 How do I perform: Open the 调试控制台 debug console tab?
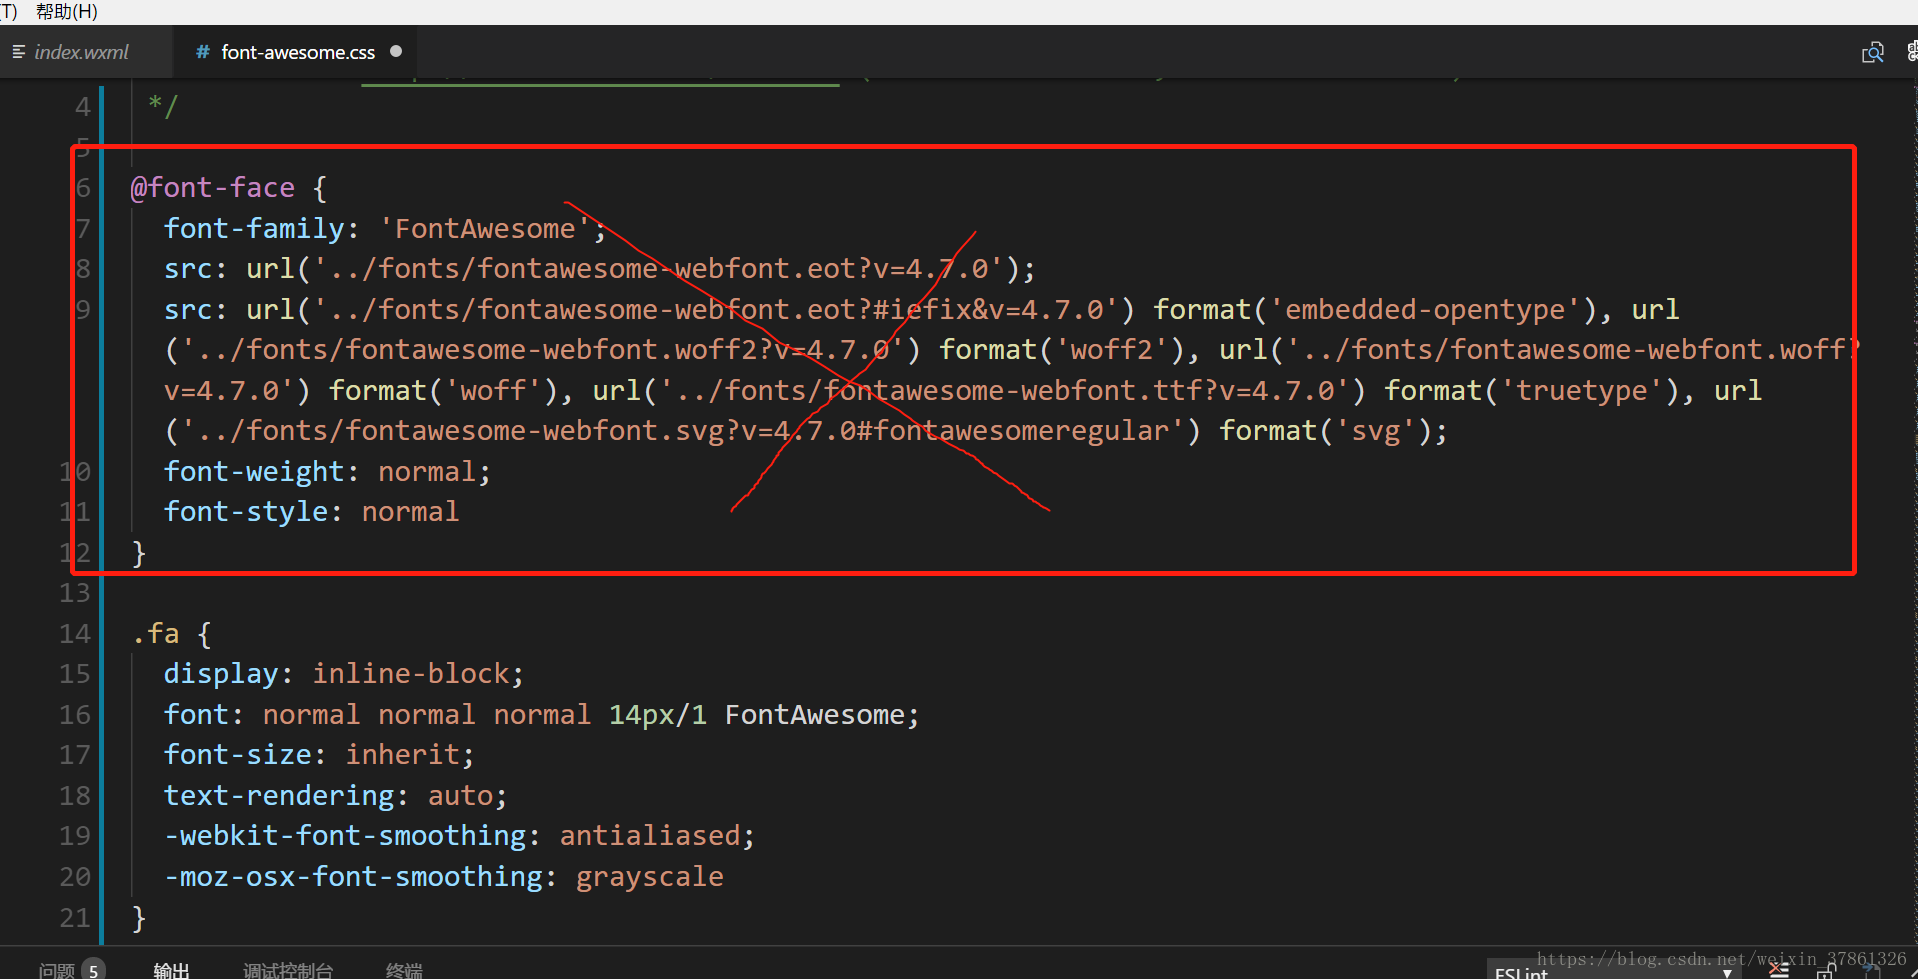tap(288, 969)
